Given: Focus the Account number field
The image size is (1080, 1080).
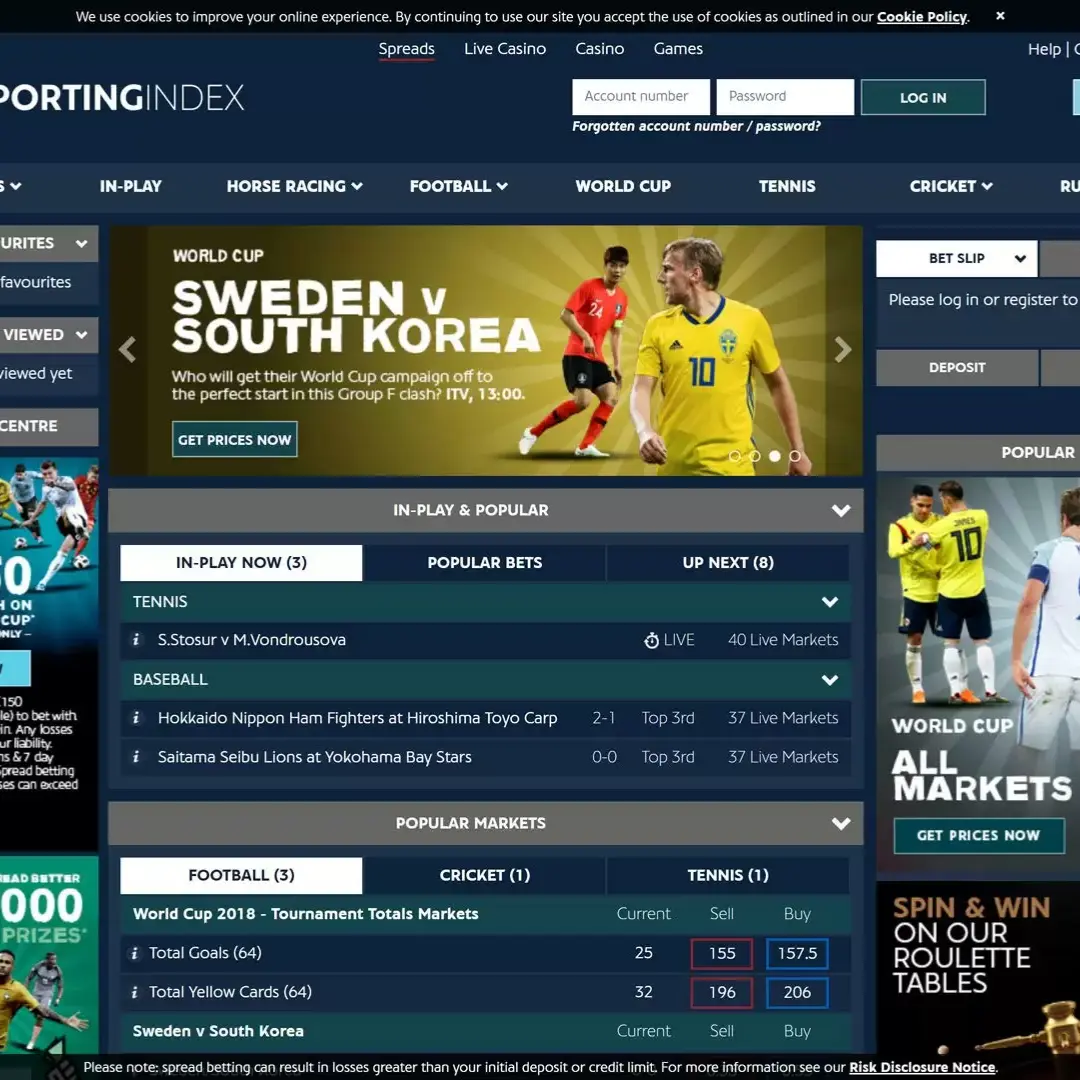Looking at the screenshot, I should tap(641, 96).
